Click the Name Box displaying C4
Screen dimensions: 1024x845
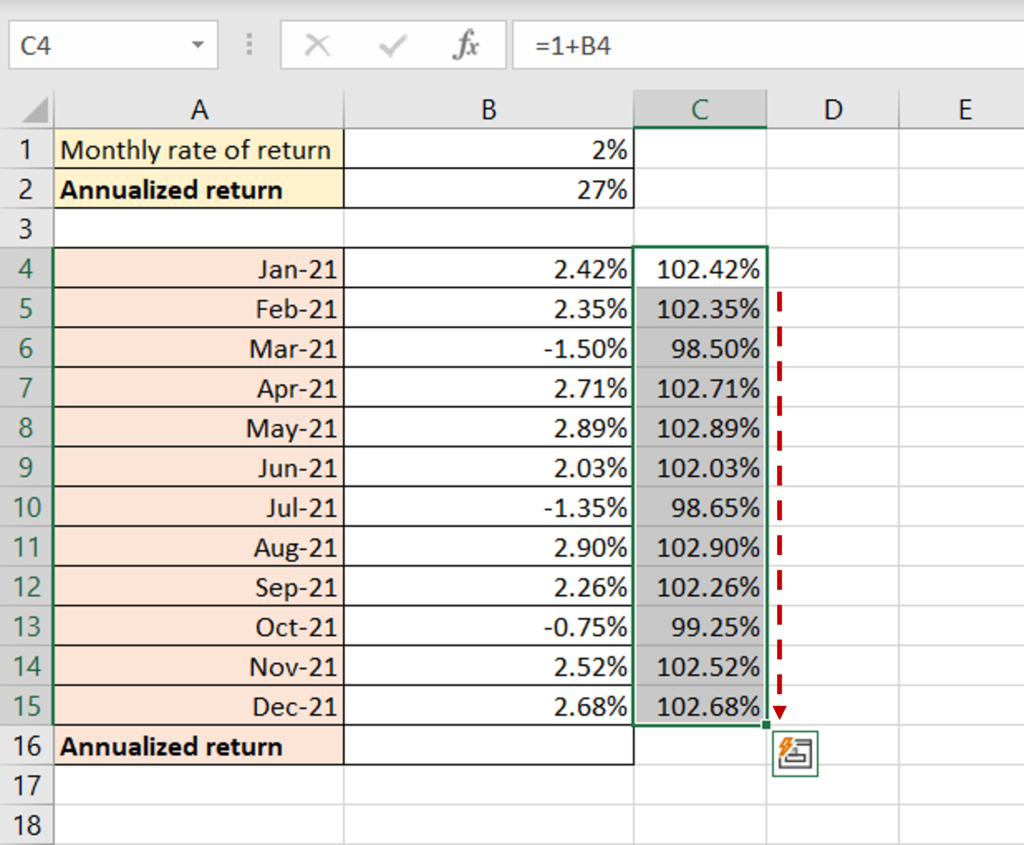click(90, 44)
